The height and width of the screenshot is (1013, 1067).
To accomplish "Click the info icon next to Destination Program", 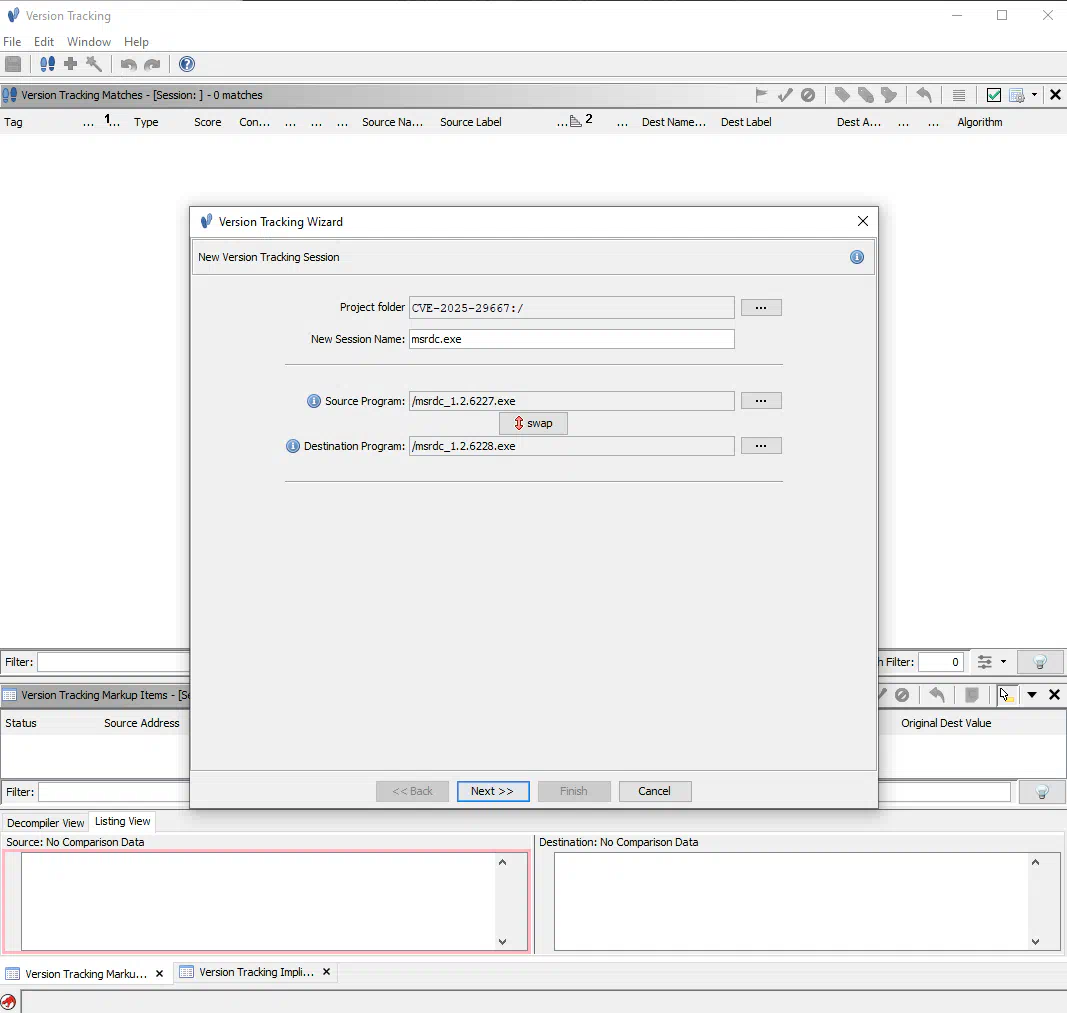I will point(293,446).
